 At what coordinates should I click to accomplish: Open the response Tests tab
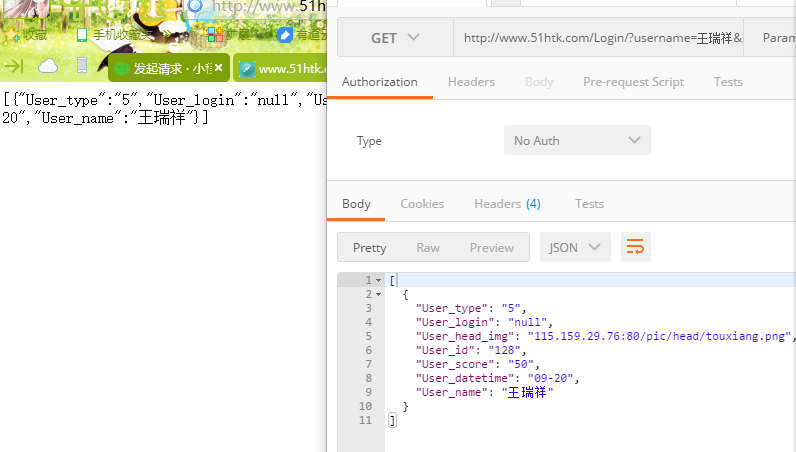[x=589, y=204]
